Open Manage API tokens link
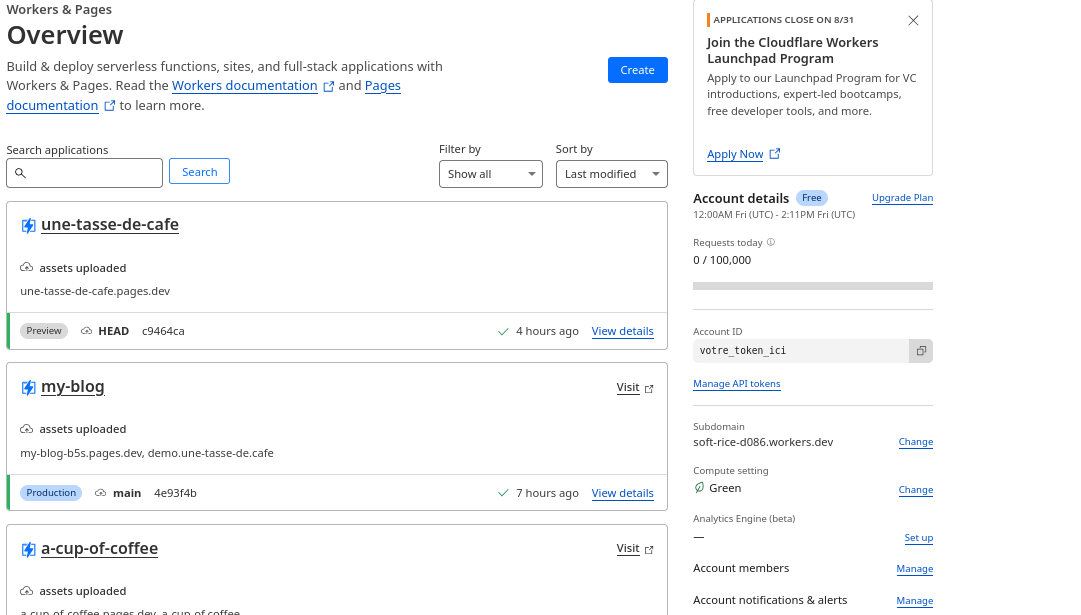Viewport: 1081px width, 615px height. (737, 384)
